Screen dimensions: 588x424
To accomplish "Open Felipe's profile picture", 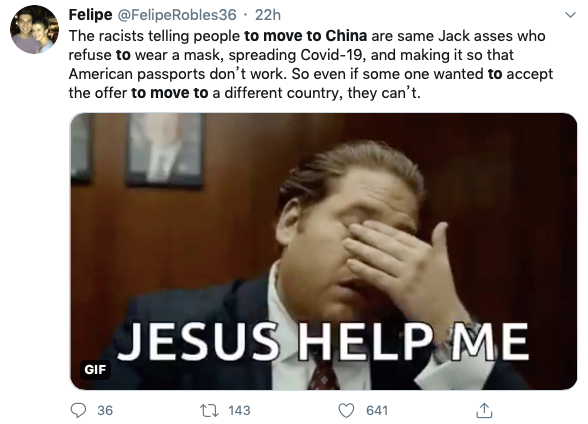I will [x=34, y=29].
